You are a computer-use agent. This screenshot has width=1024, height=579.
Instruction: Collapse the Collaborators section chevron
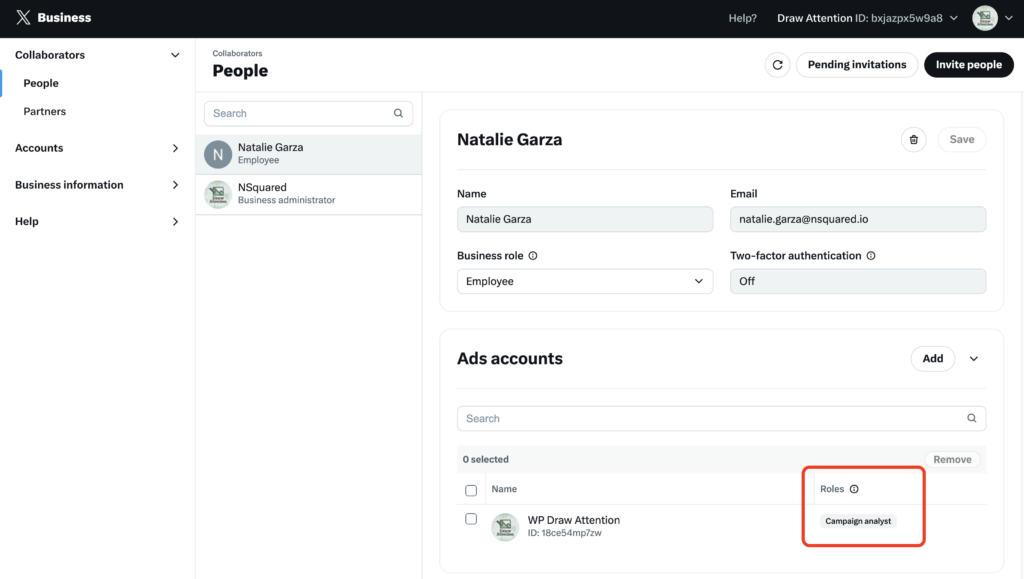[175, 55]
